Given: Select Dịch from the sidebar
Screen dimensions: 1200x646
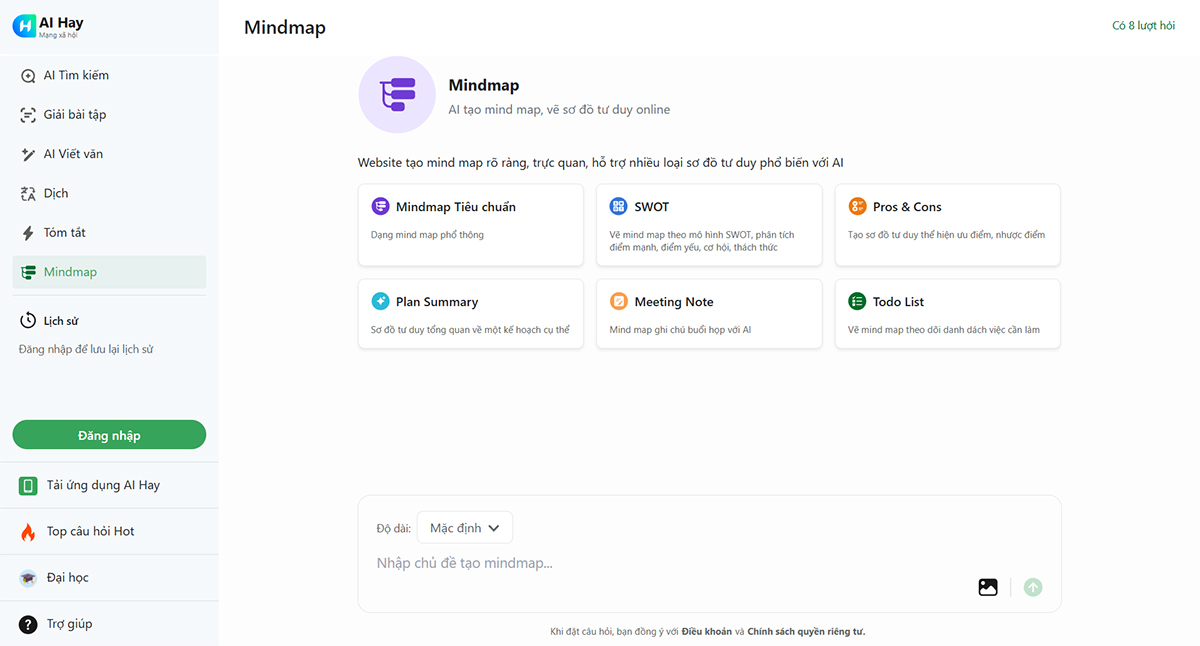Looking at the screenshot, I should pos(109,194).
